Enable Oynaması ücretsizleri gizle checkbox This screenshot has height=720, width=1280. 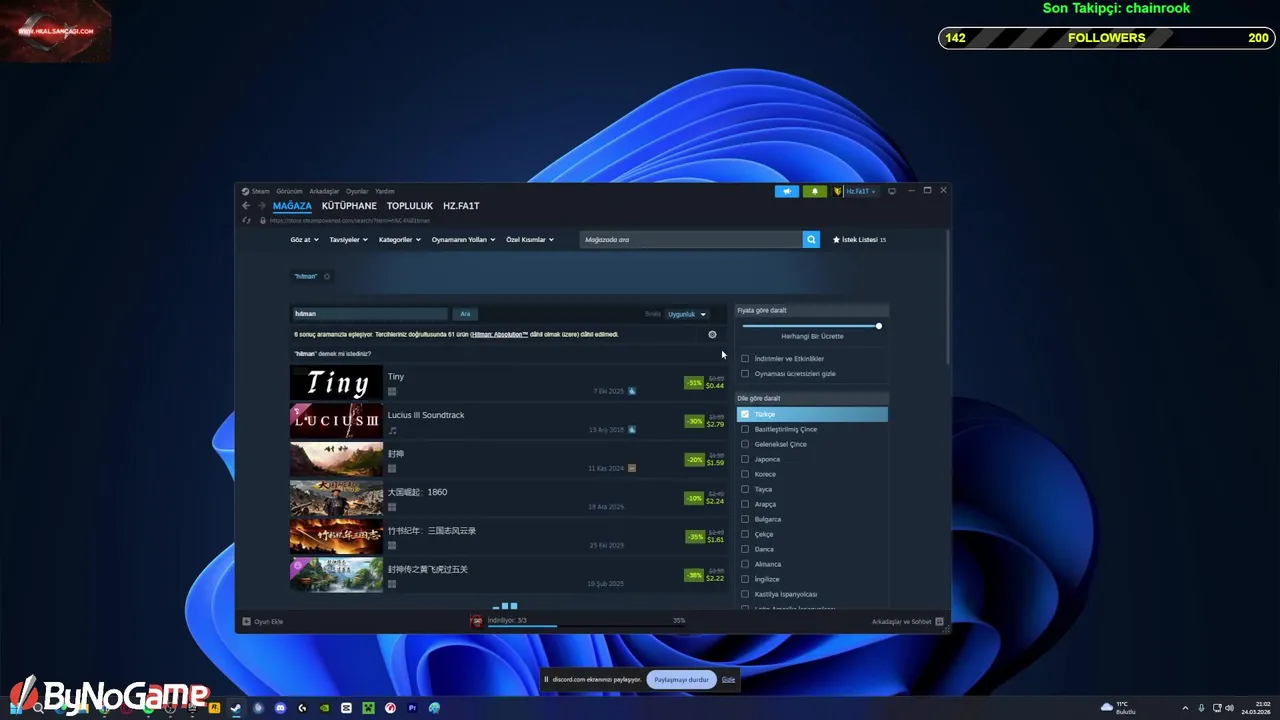coord(744,373)
